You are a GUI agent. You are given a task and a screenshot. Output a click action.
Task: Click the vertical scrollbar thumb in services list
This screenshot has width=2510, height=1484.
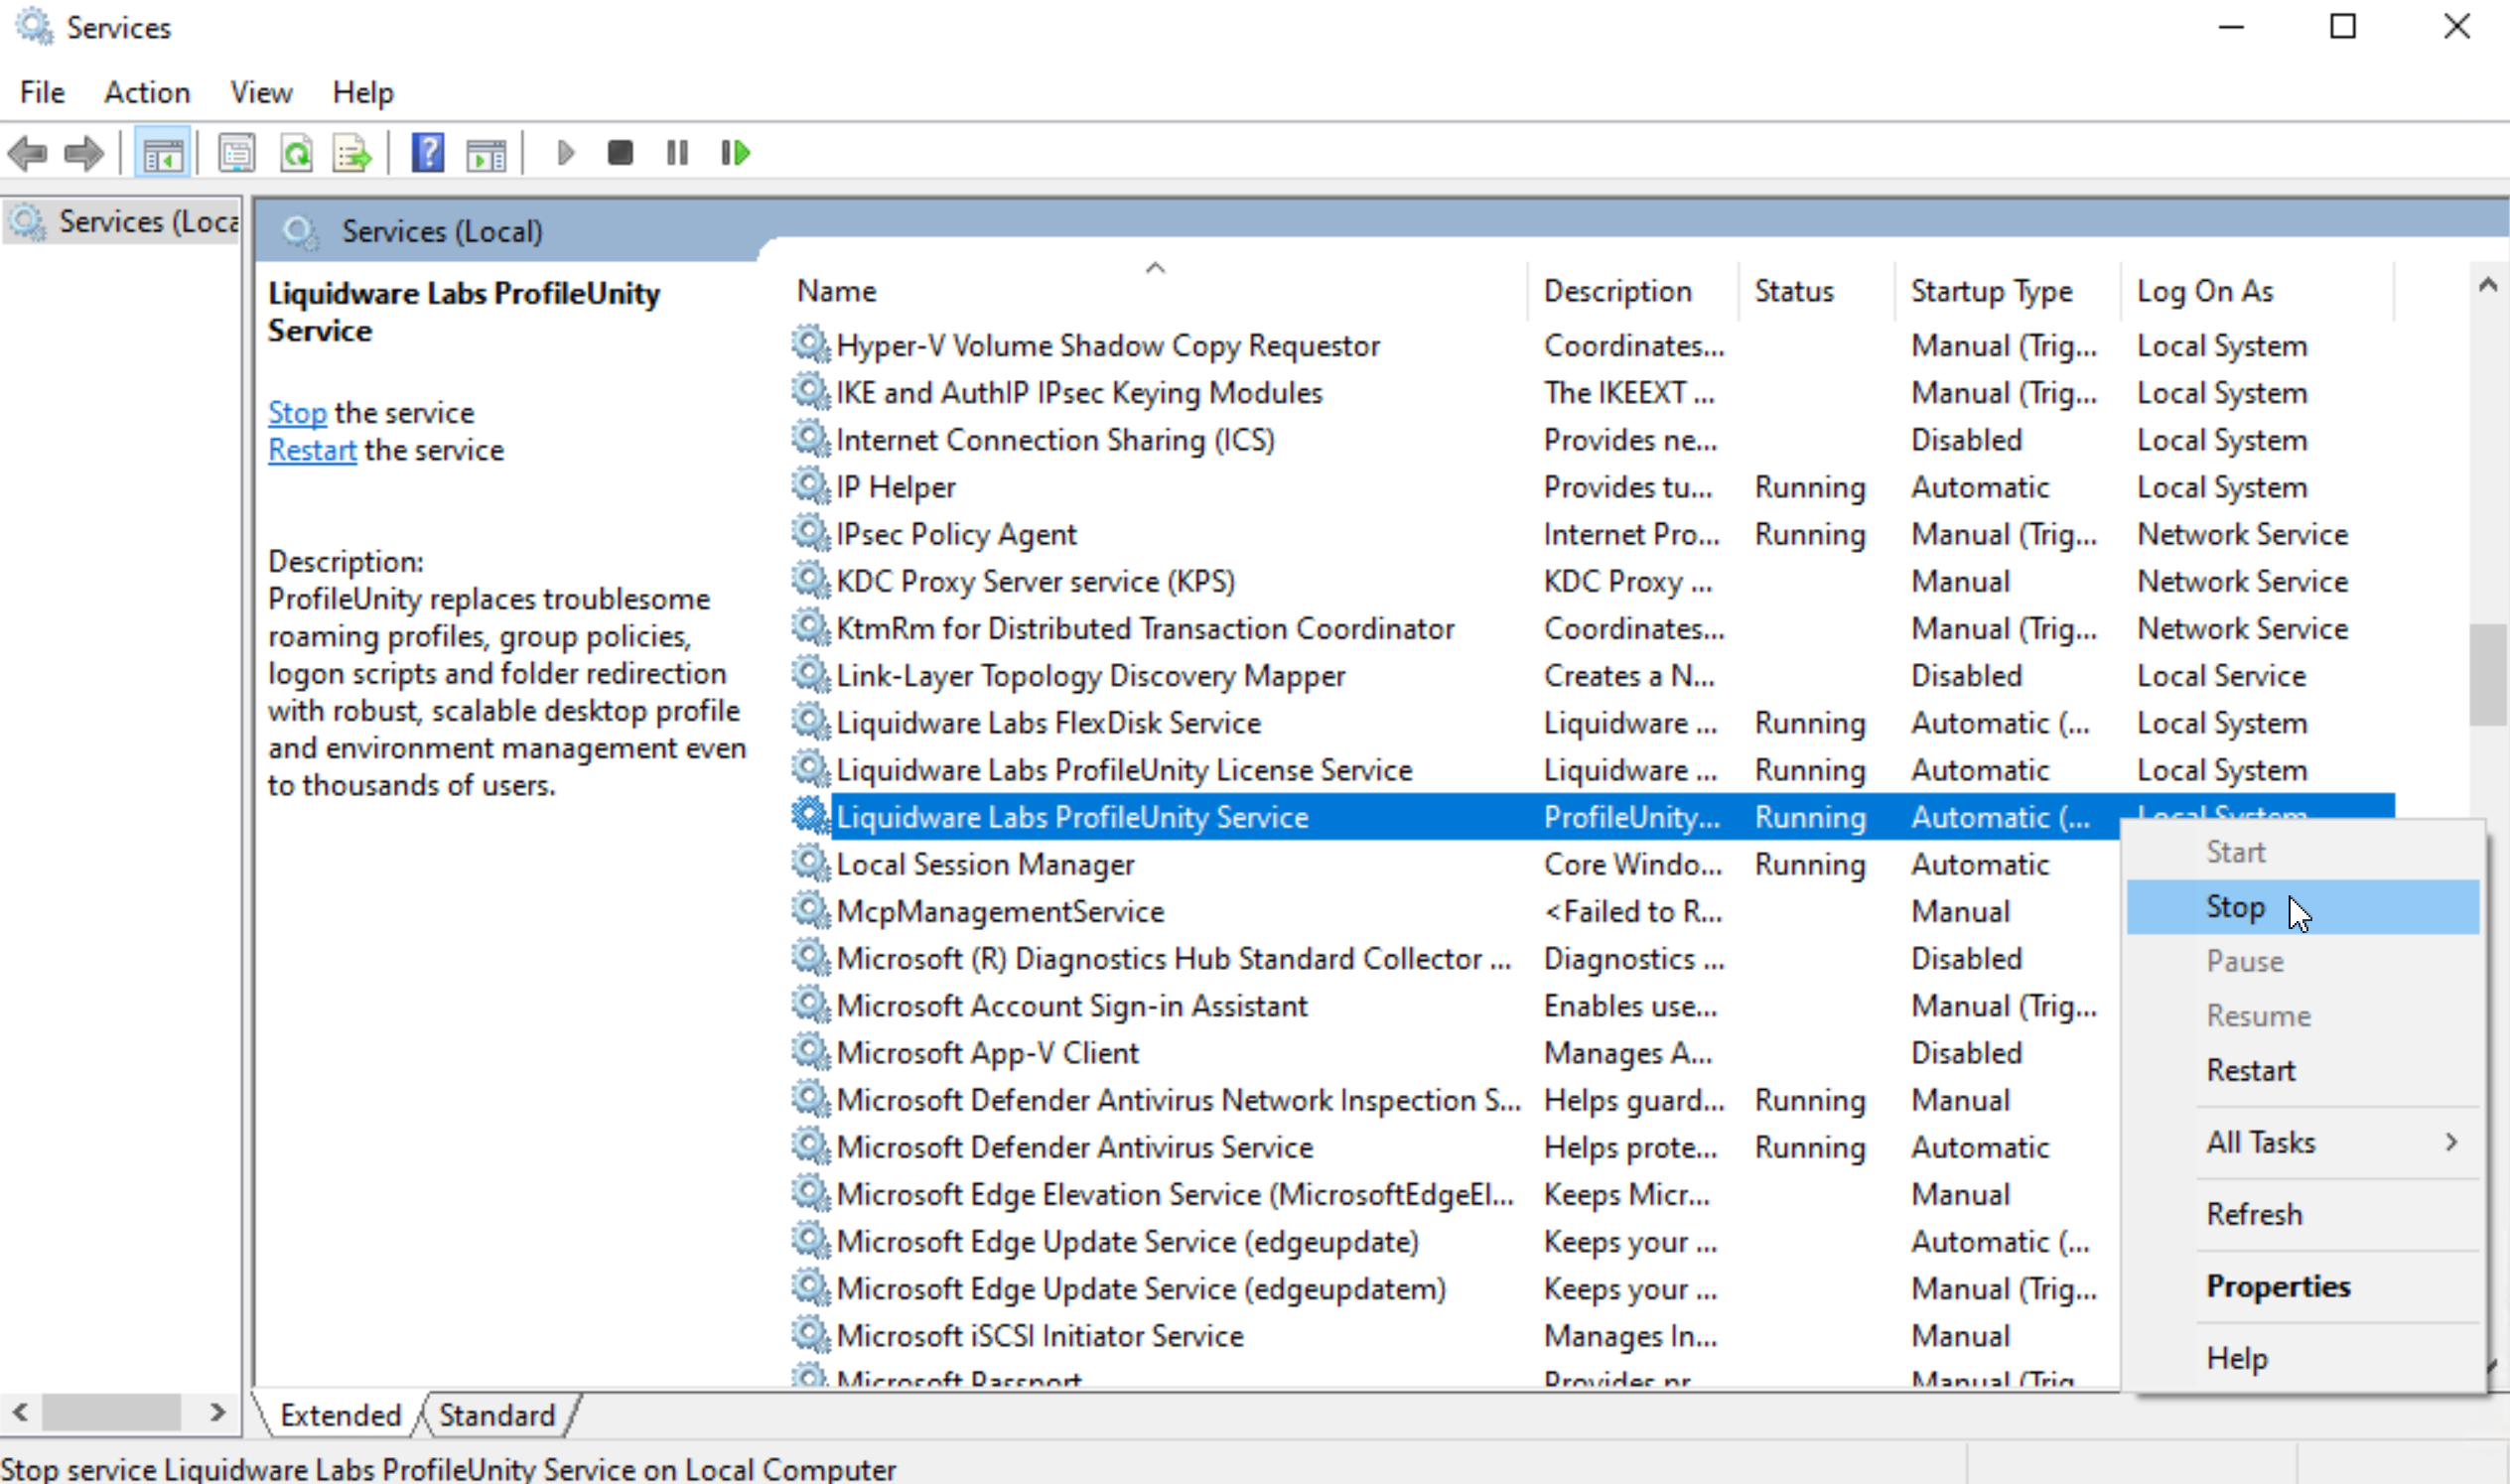[x=2488, y=675]
